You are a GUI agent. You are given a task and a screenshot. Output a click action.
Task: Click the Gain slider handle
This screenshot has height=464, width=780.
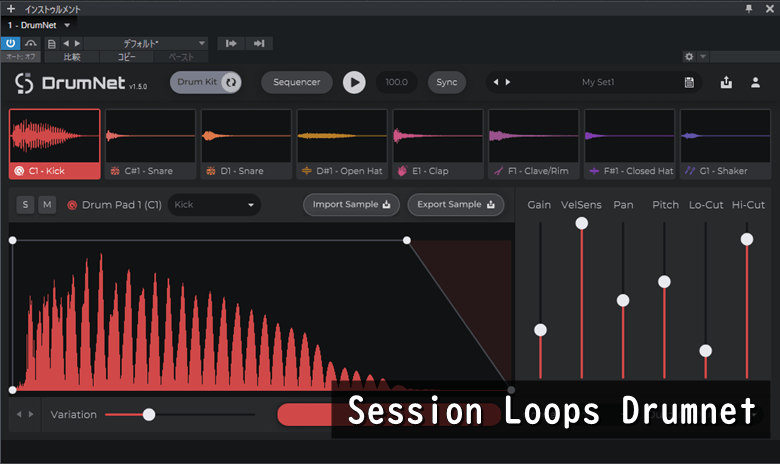pos(540,330)
